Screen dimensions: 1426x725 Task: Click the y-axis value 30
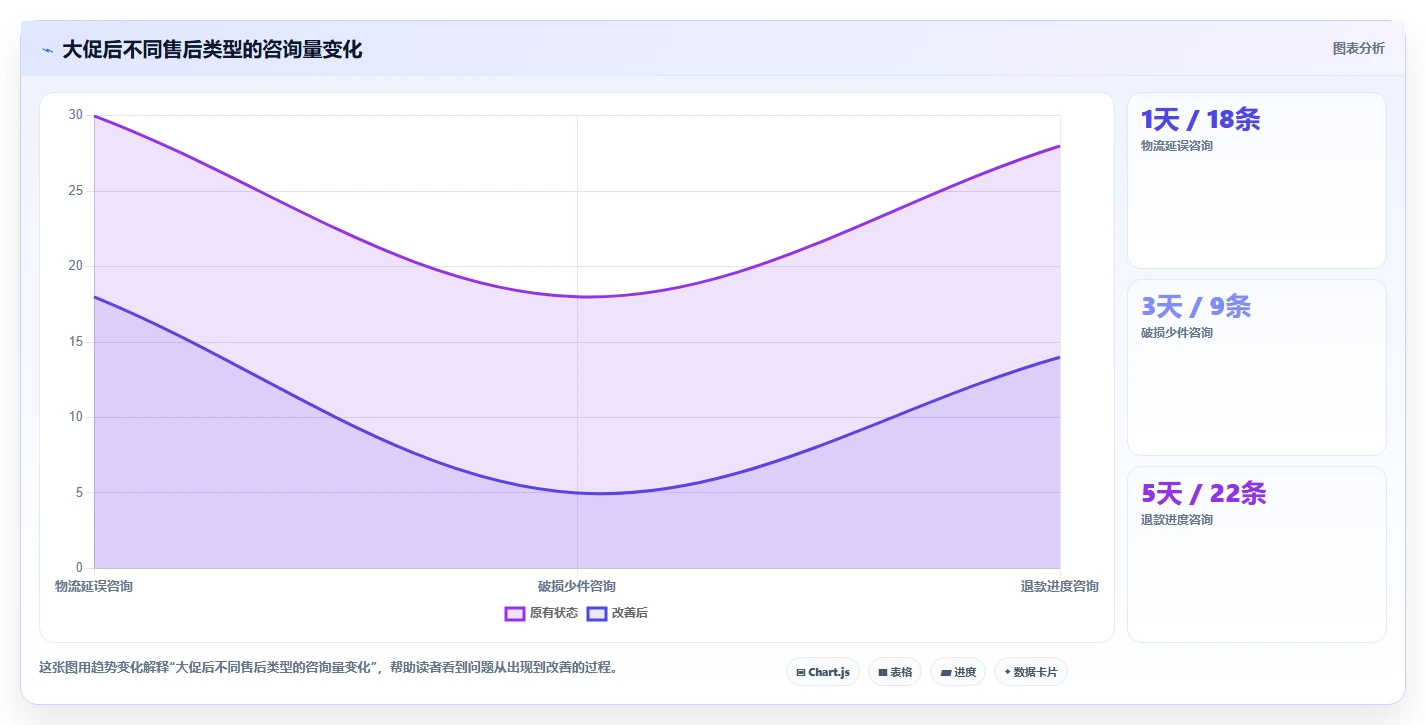point(76,115)
